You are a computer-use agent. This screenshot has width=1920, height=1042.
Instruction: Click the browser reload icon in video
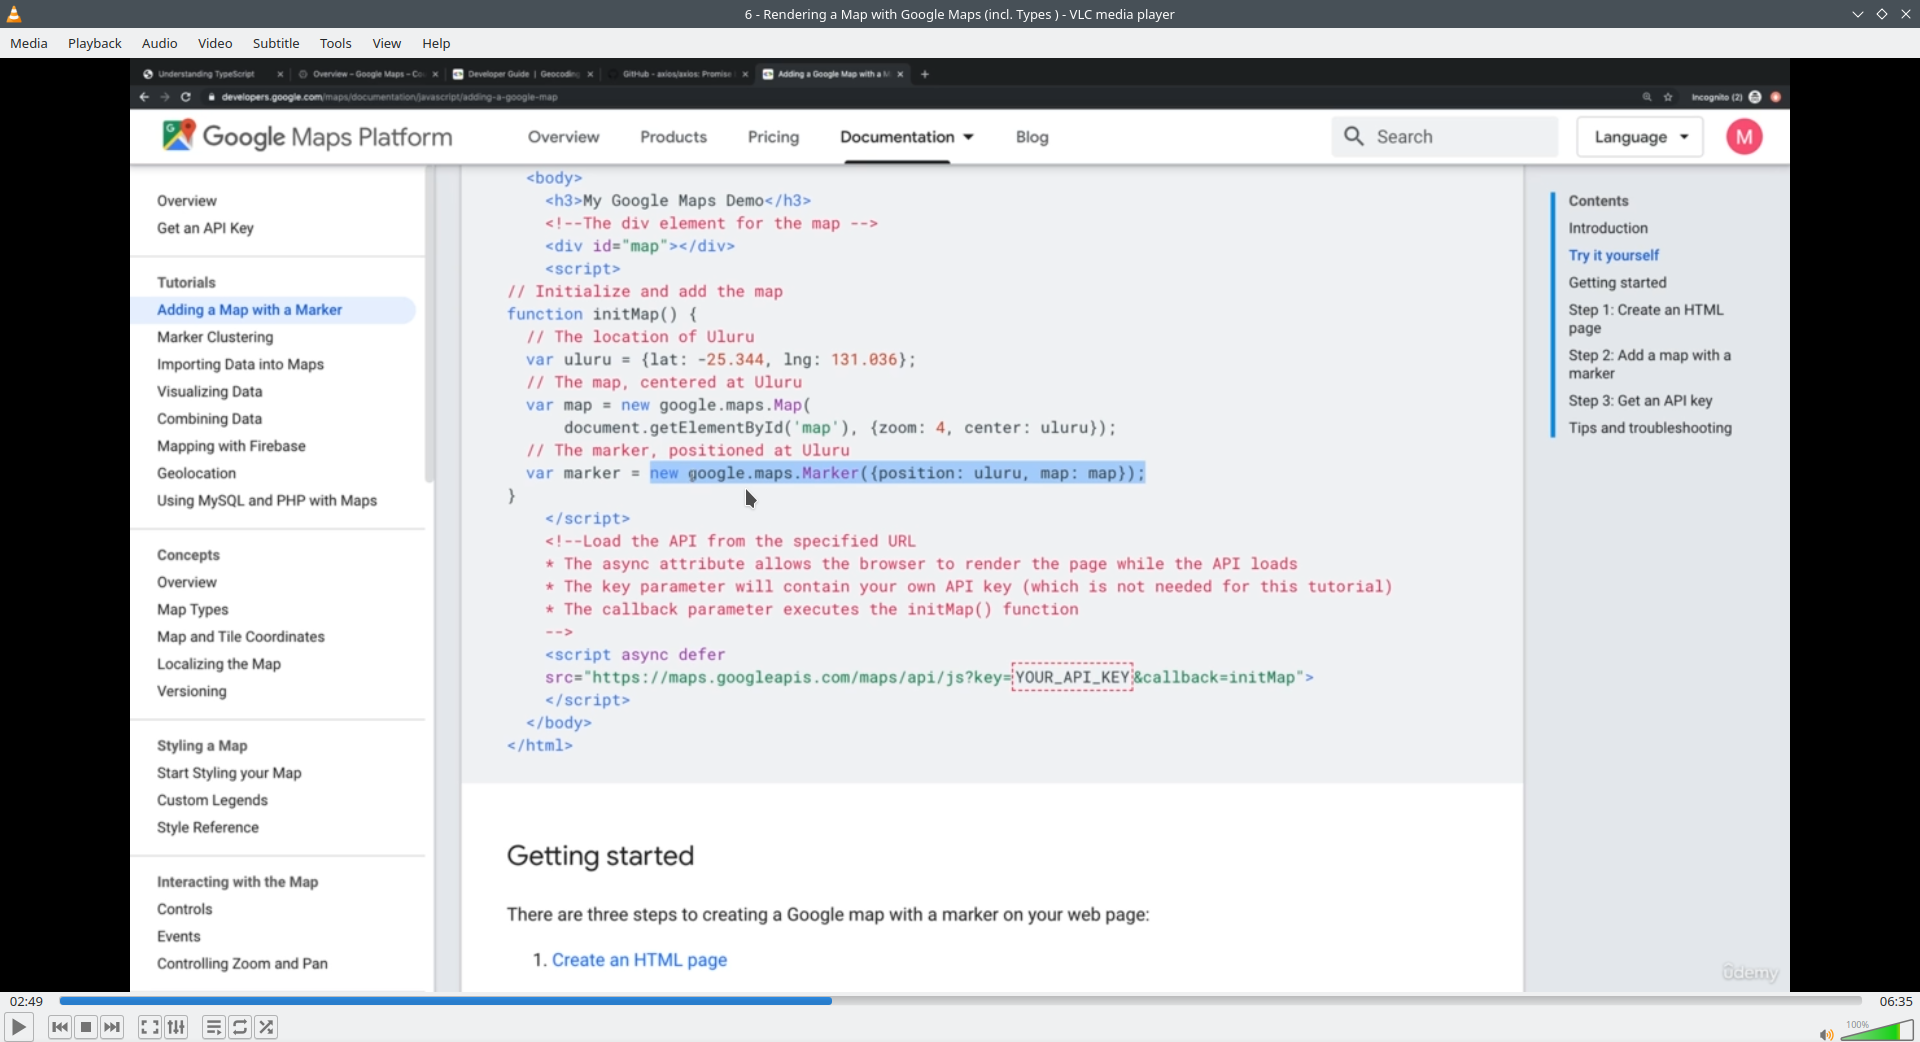(x=186, y=97)
